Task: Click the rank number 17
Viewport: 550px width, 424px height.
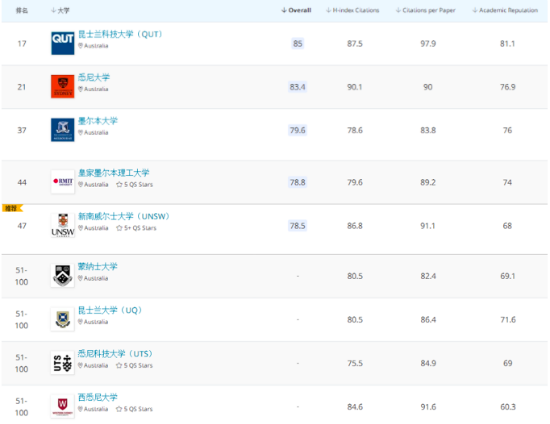Action: (22, 43)
